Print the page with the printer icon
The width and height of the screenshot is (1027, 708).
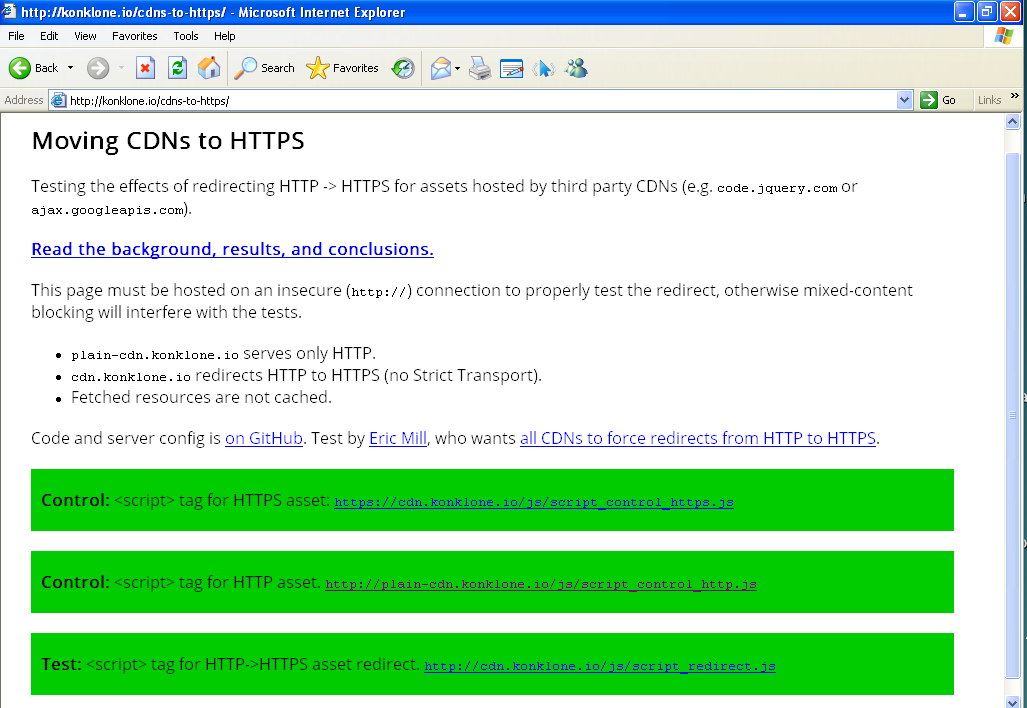[x=480, y=67]
